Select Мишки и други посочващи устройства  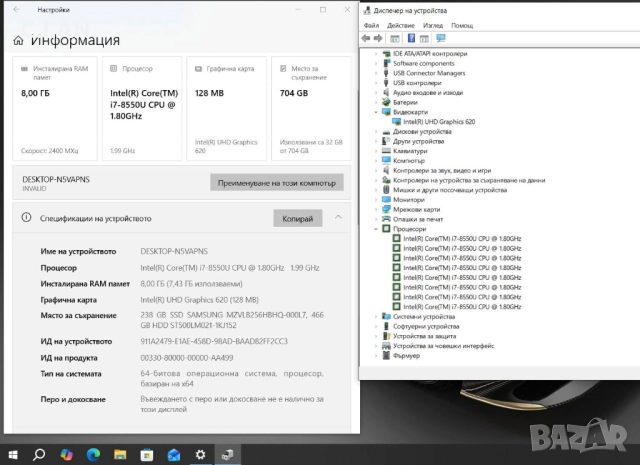click(x=449, y=190)
